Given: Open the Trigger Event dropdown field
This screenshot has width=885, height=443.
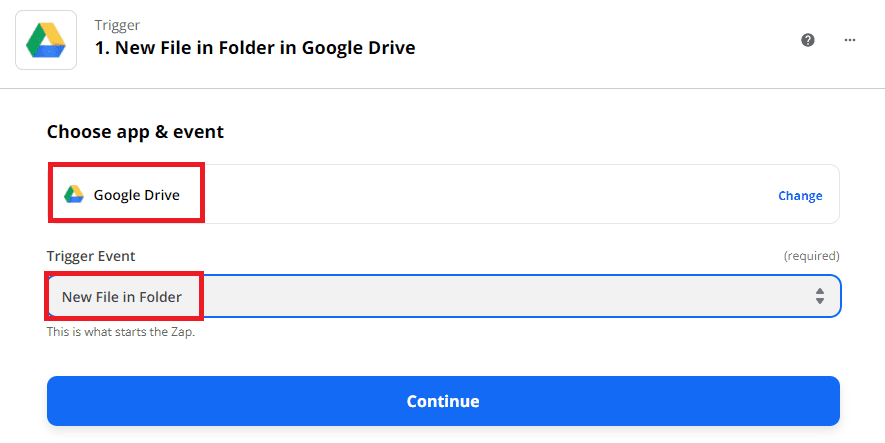Looking at the screenshot, I should pyautogui.click(x=443, y=296).
